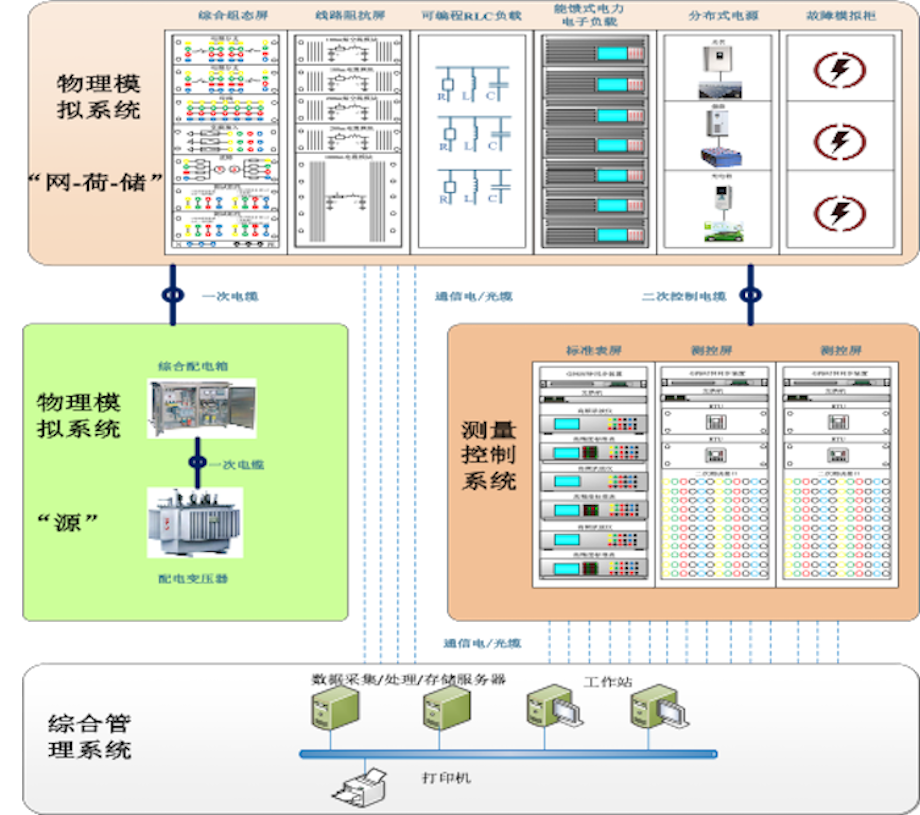Click the connector ring on 一次电缆 line

pyautogui.click(x=172, y=296)
